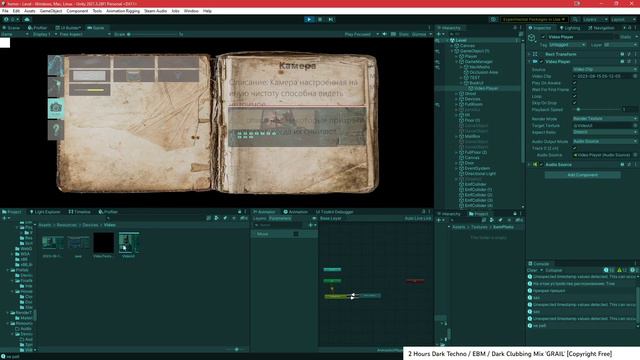Screen dimensions: 640x360
Task: Click the add plus icon in Hierarchy panel
Action: coord(439,34)
